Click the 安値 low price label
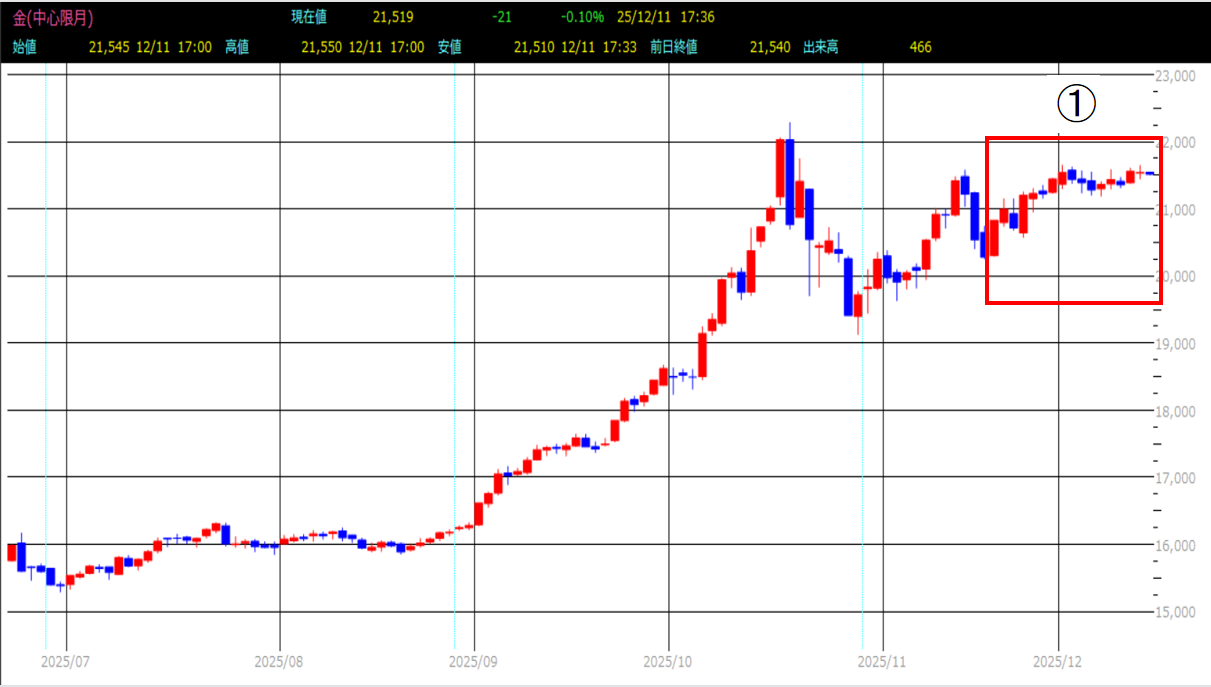The width and height of the screenshot is (1211, 687). point(450,47)
